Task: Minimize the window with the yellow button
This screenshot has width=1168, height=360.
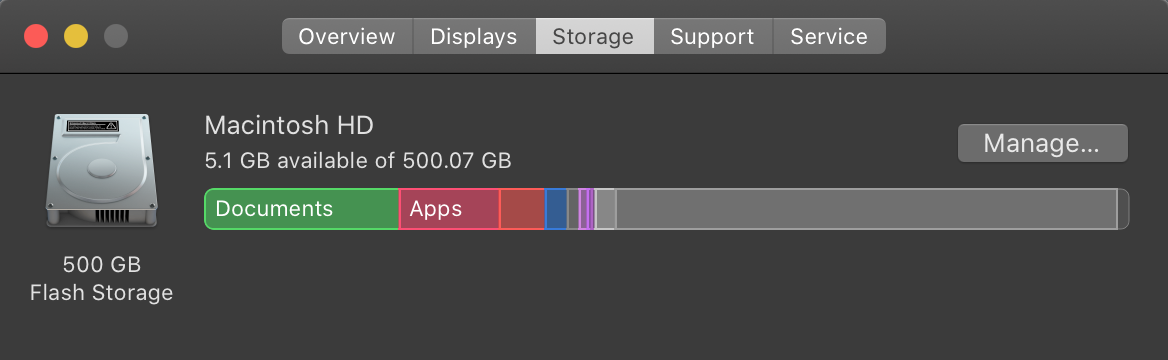Action: 75,36
